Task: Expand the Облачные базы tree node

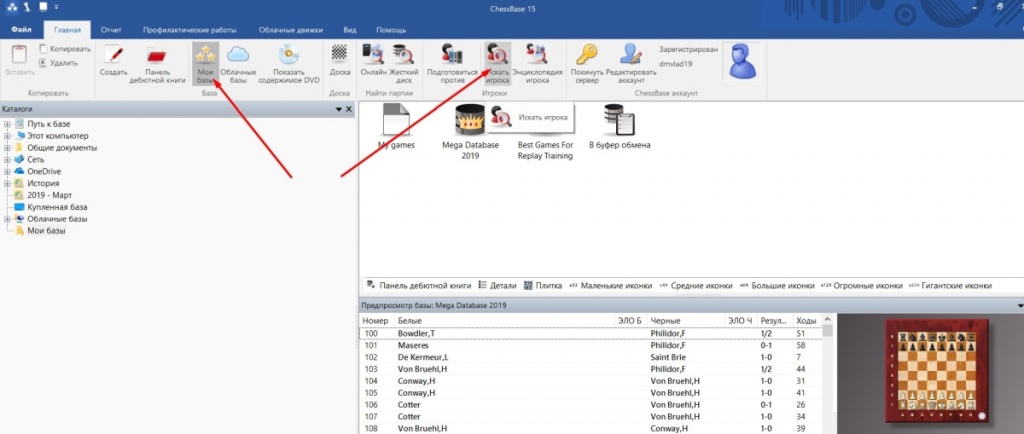Action: point(7,219)
